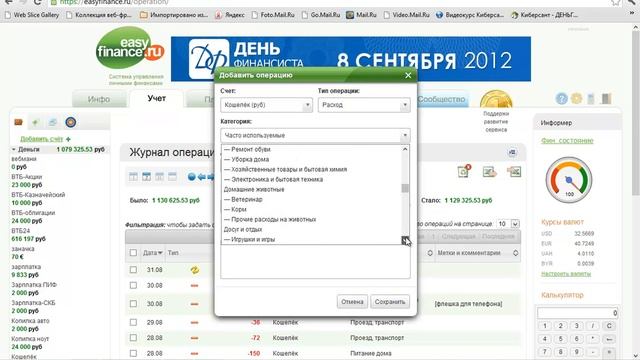Sort the Метки и комментарии column
This screenshot has width=640, height=360.
(x=515, y=253)
